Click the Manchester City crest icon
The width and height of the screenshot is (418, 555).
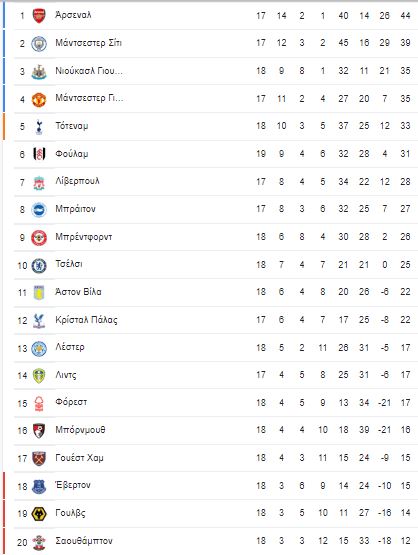coord(39,44)
